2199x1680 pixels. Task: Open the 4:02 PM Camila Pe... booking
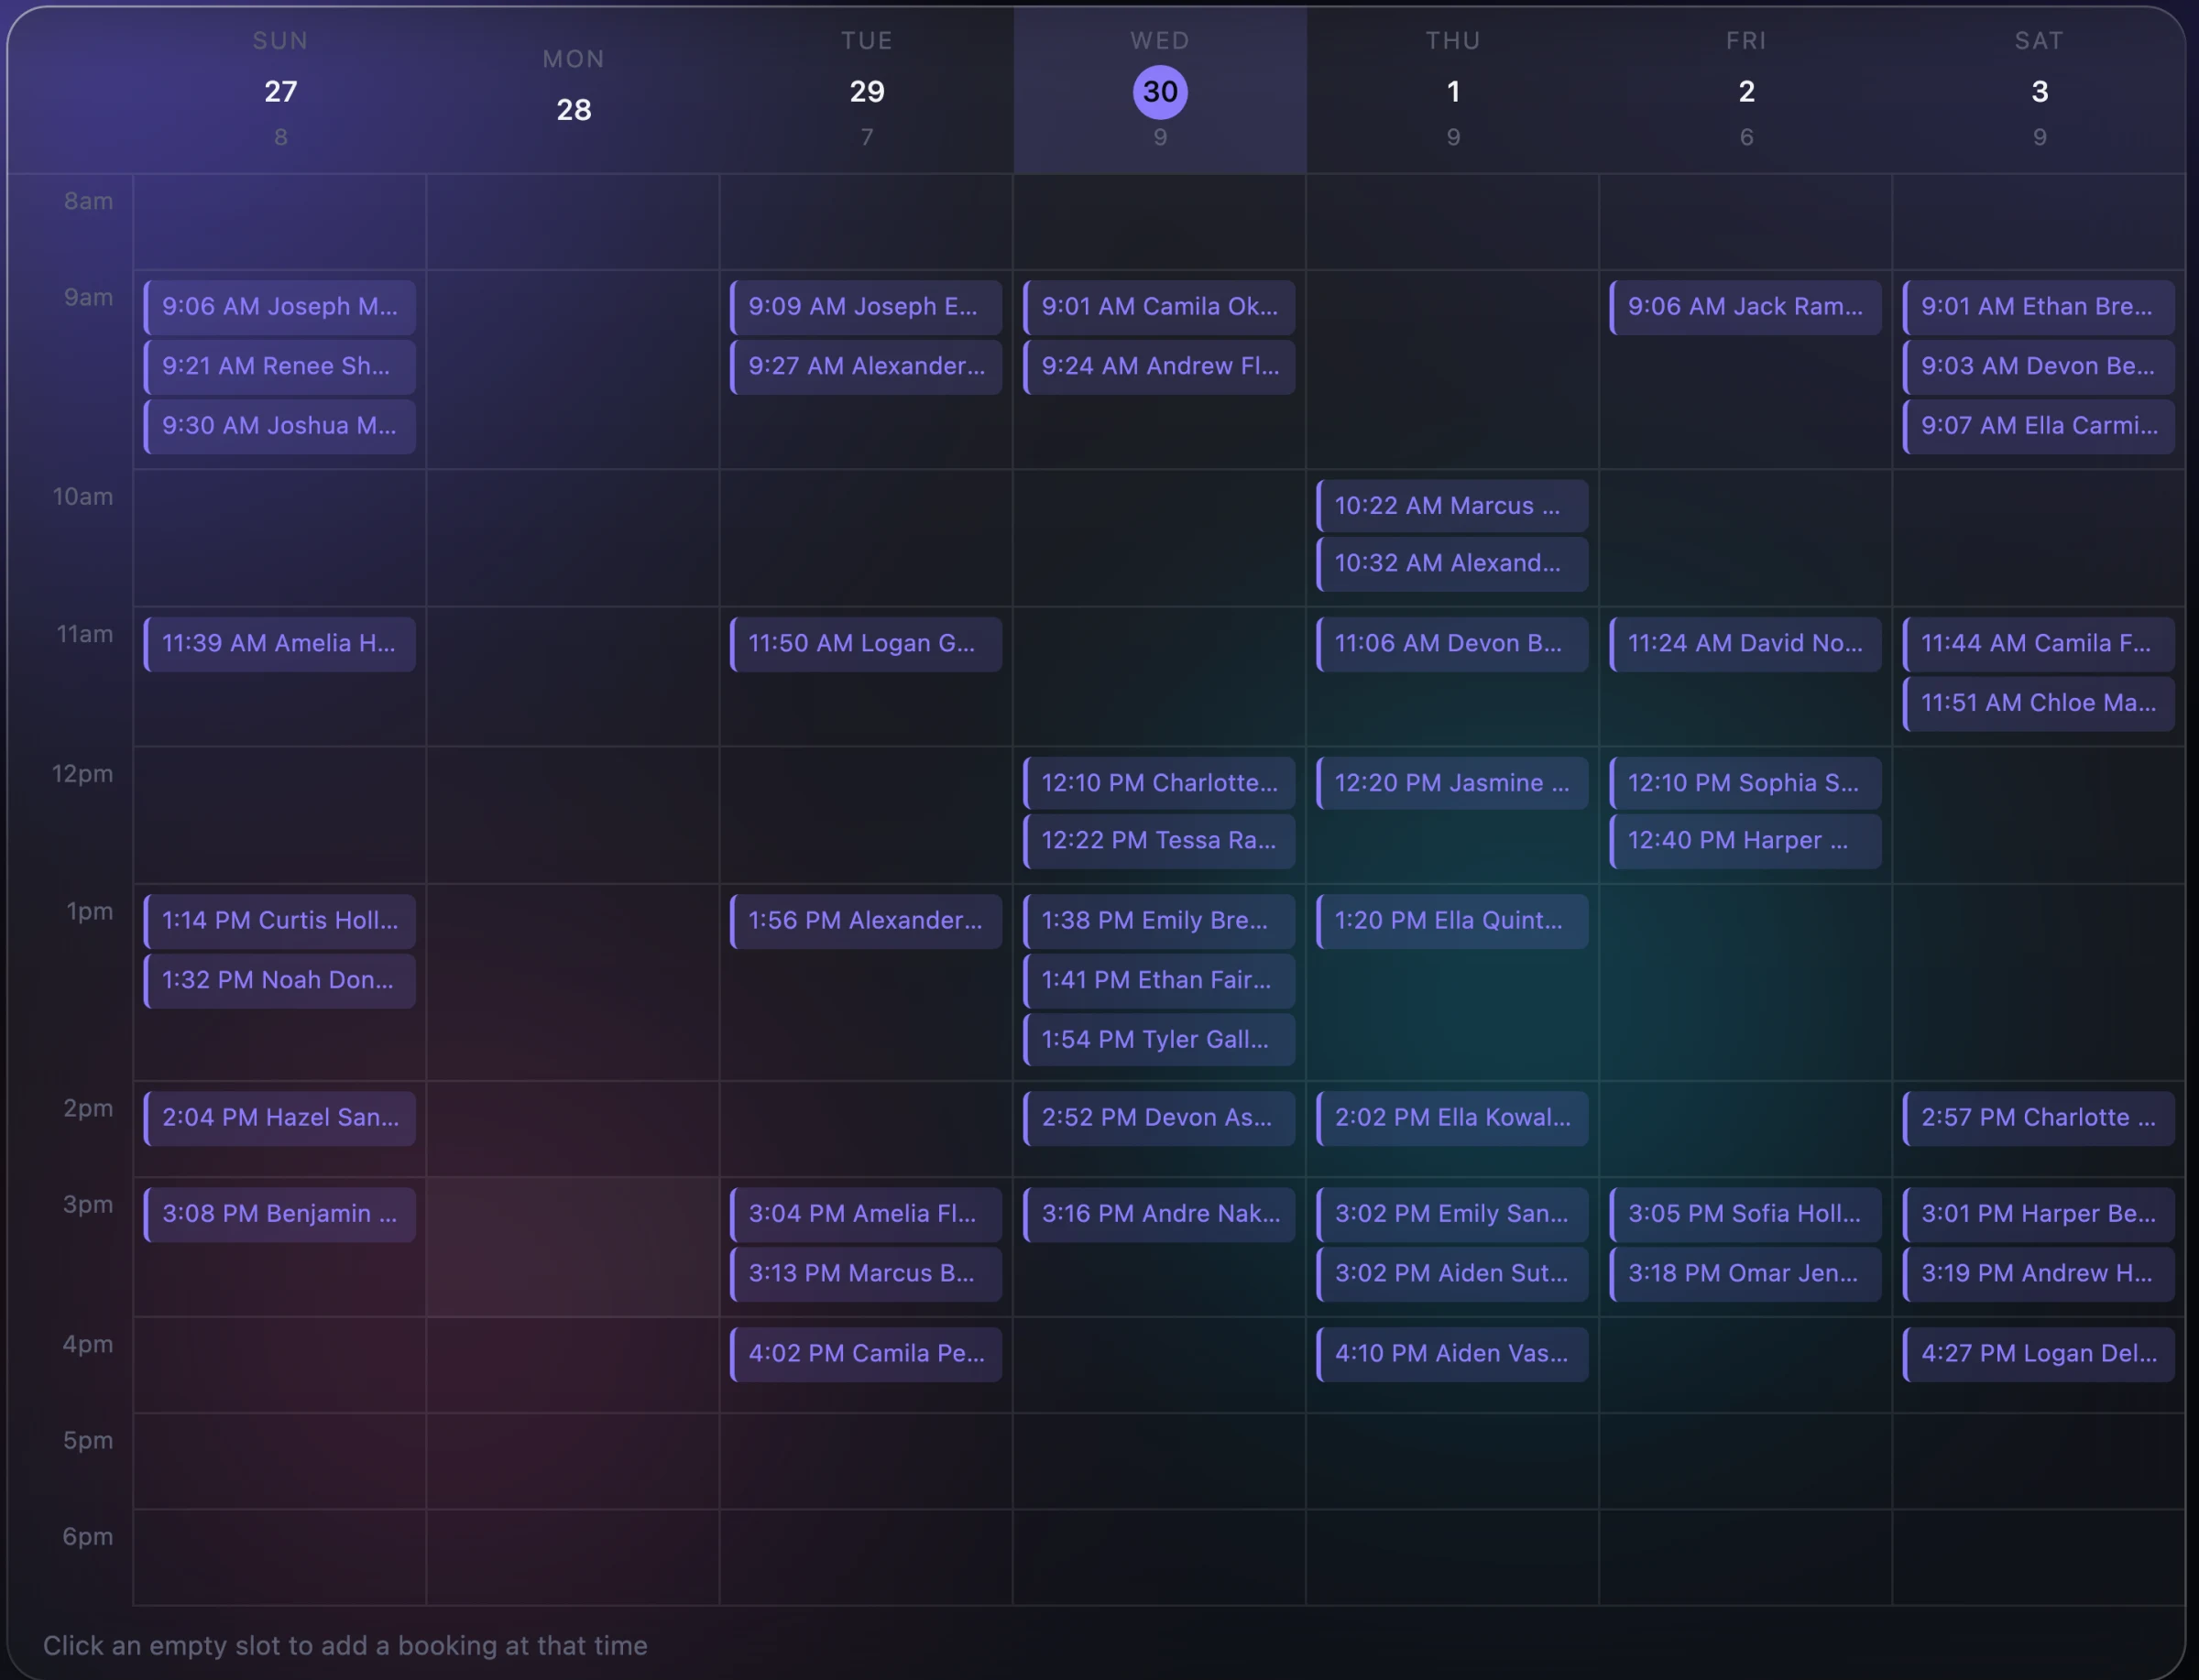click(866, 1354)
